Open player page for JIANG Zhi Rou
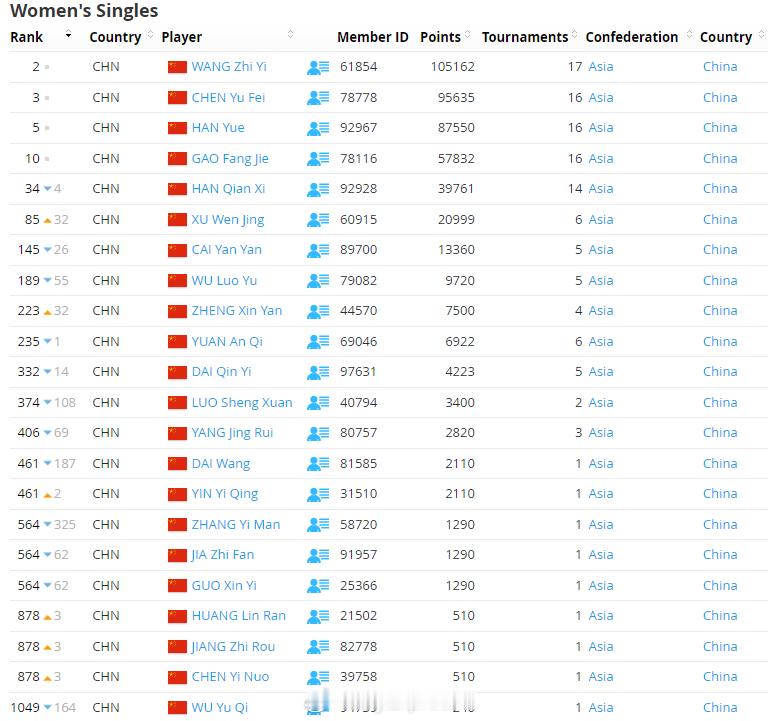Viewport: 768px width, 721px height. [x=233, y=647]
